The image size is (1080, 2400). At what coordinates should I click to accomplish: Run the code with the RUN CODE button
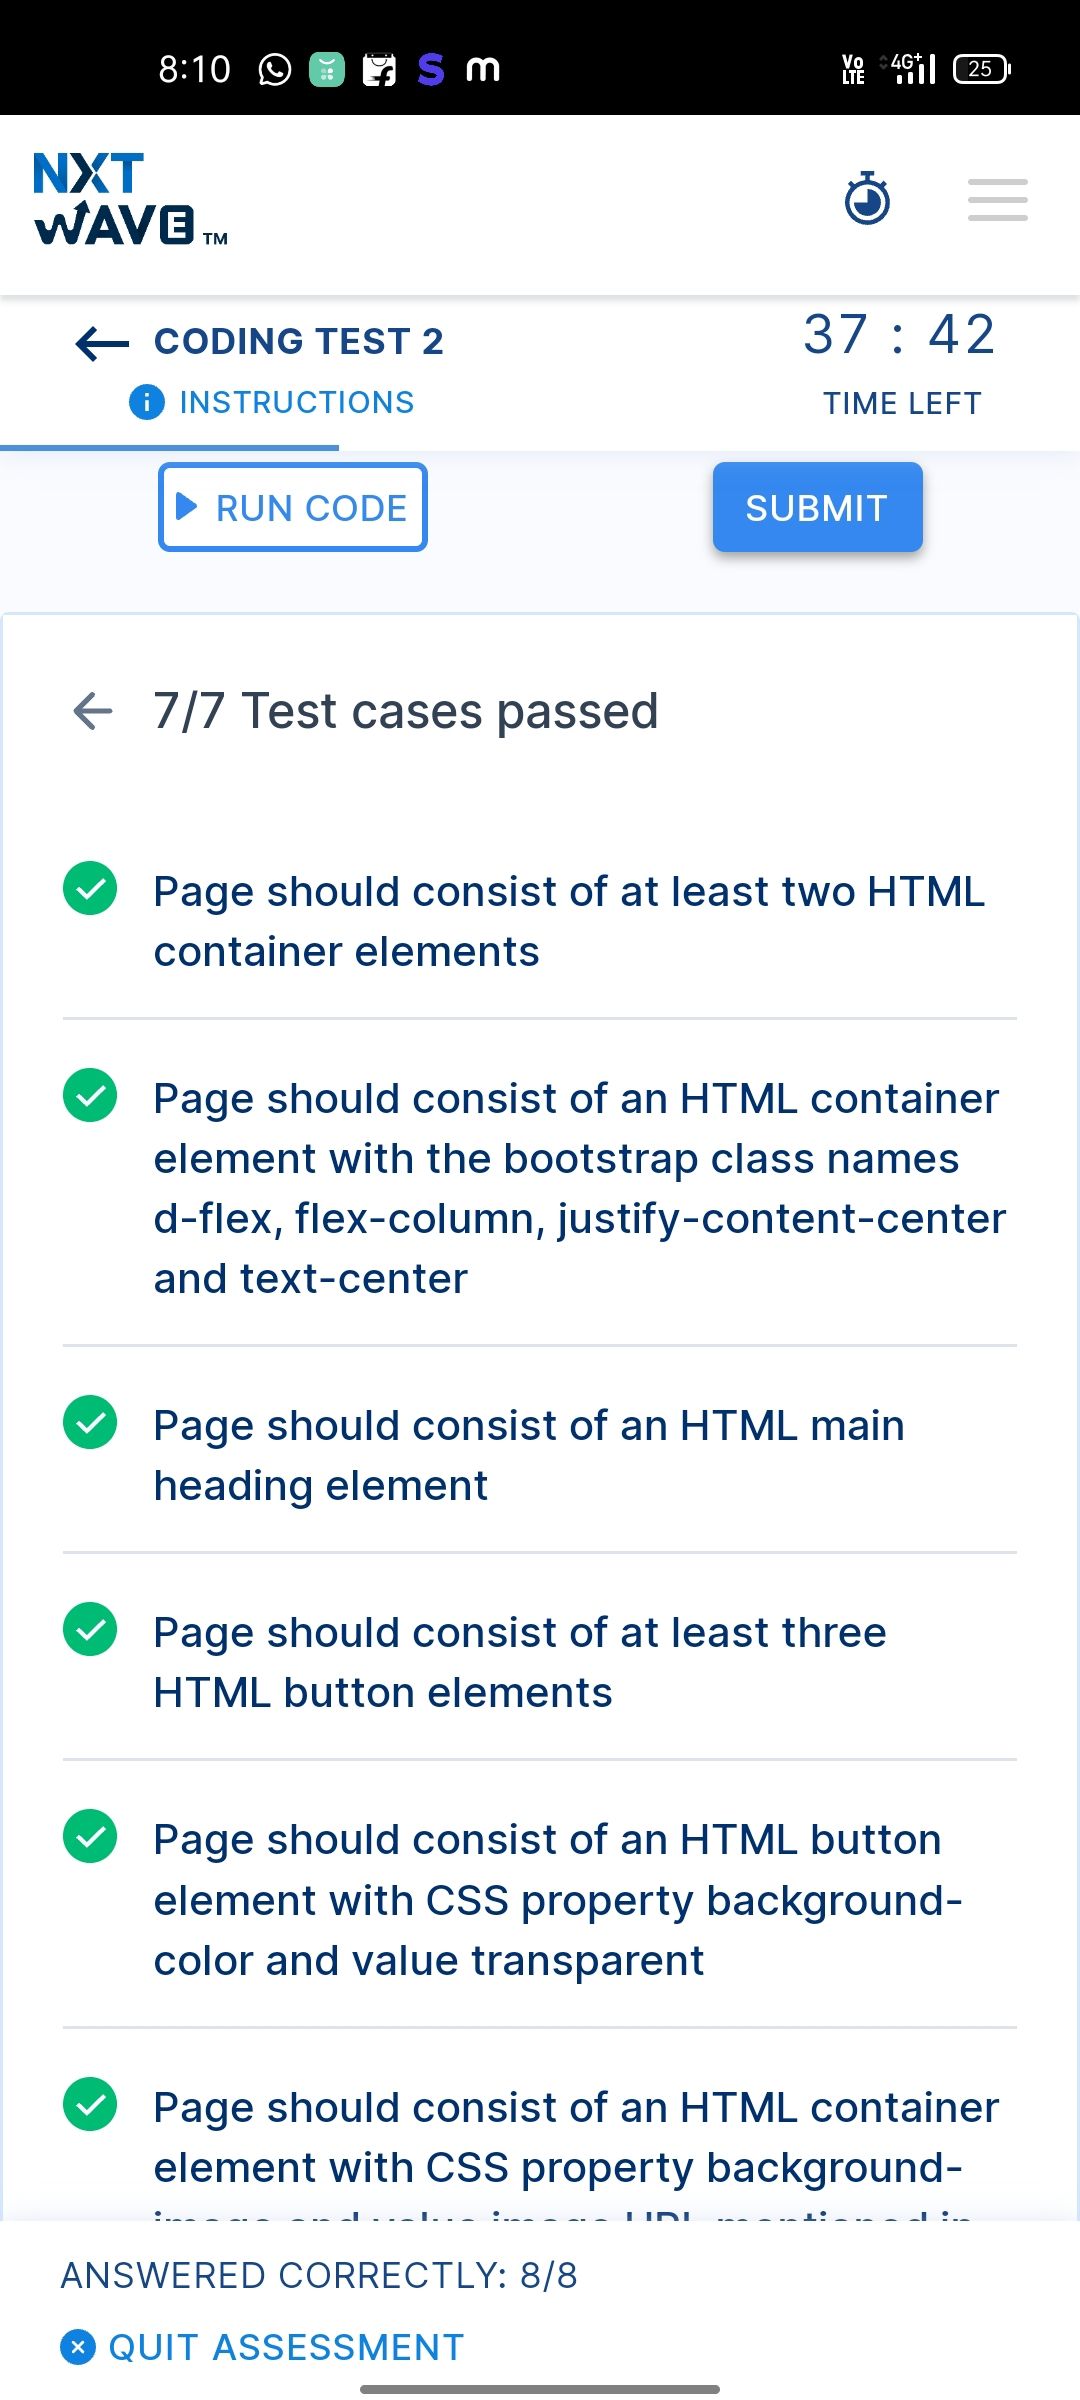point(293,507)
